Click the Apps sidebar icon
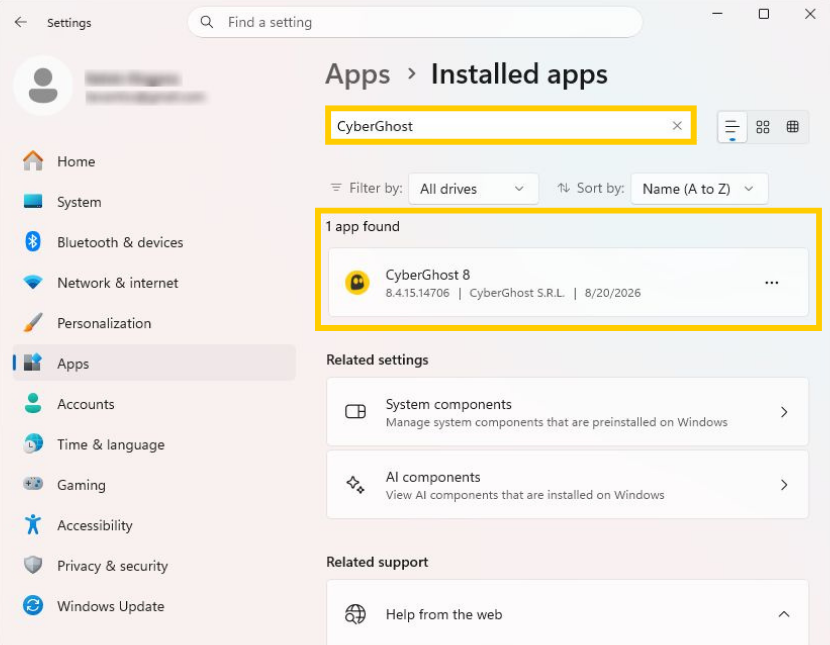 (x=33, y=362)
